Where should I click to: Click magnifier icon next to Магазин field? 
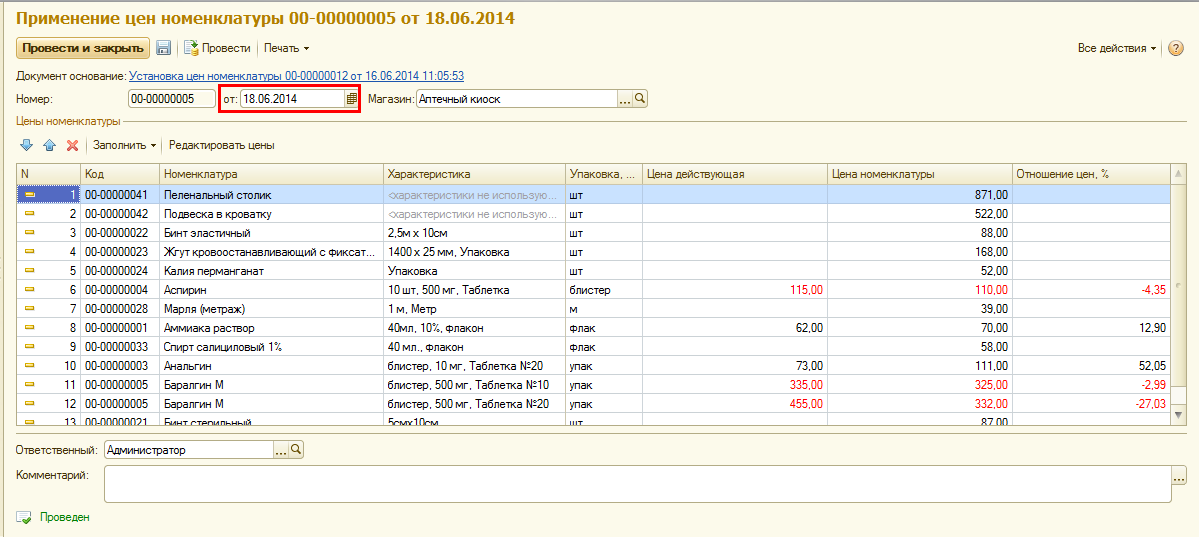click(641, 99)
